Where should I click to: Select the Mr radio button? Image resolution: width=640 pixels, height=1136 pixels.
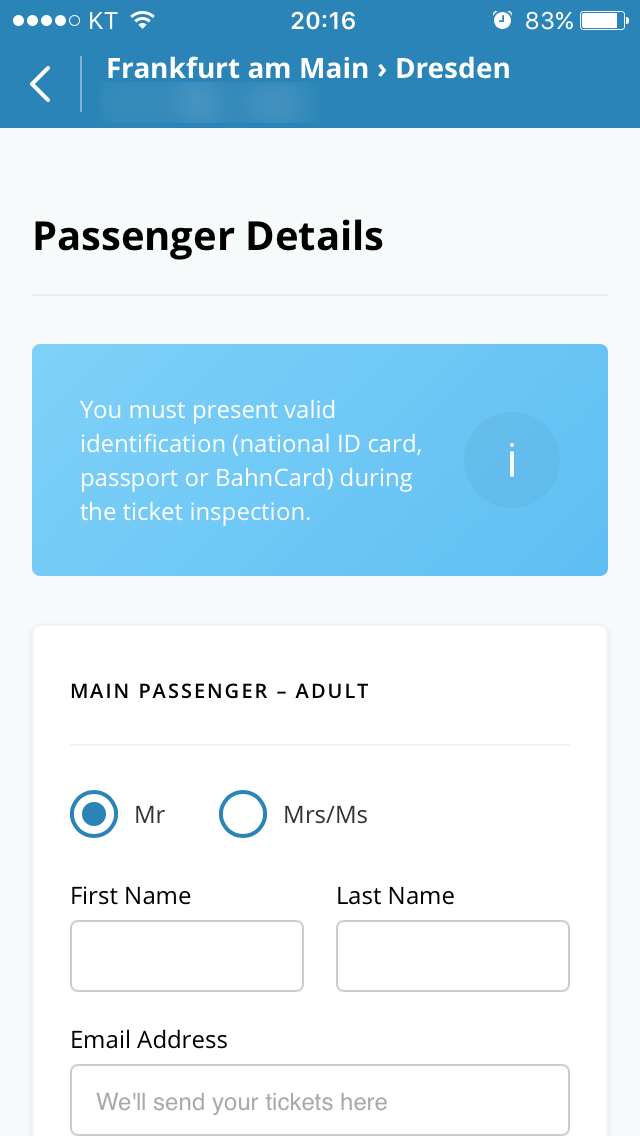94,815
